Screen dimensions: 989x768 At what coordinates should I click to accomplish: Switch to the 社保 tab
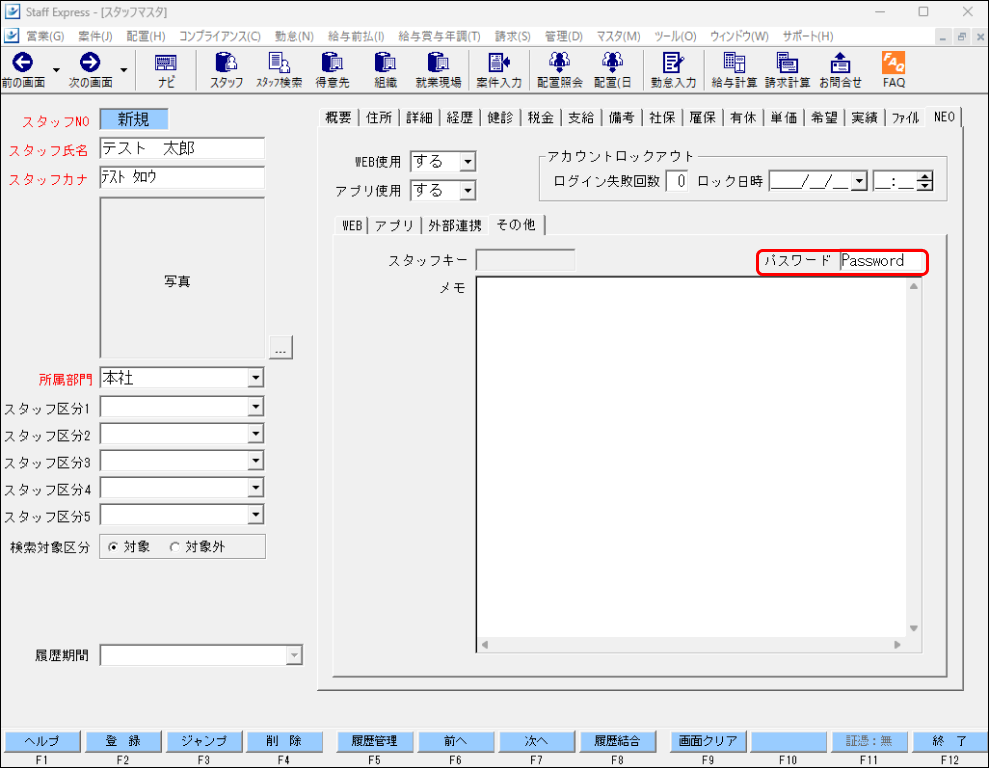662,117
